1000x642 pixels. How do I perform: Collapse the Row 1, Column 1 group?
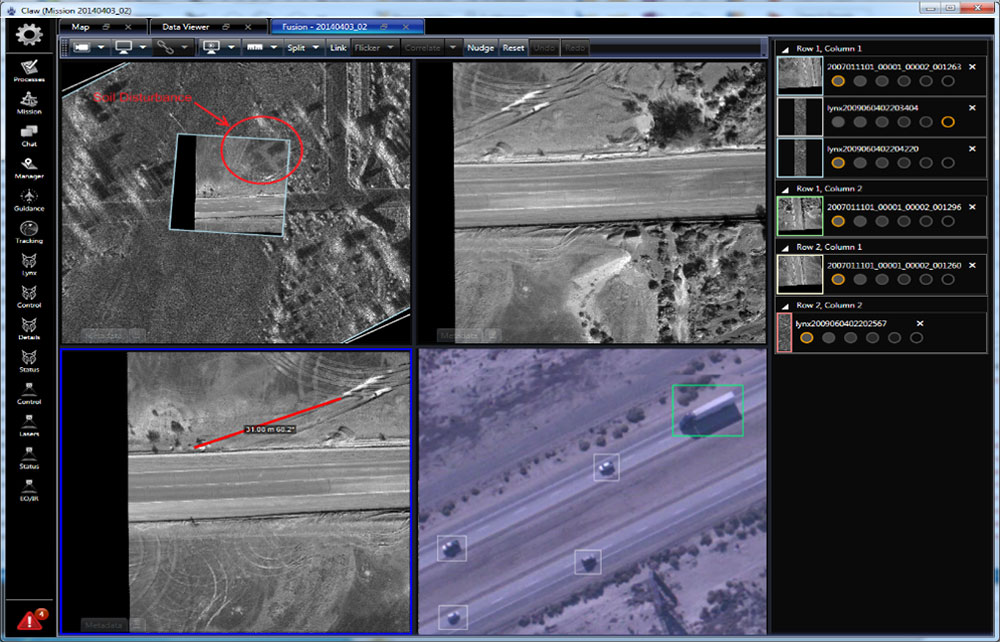point(784,48)
